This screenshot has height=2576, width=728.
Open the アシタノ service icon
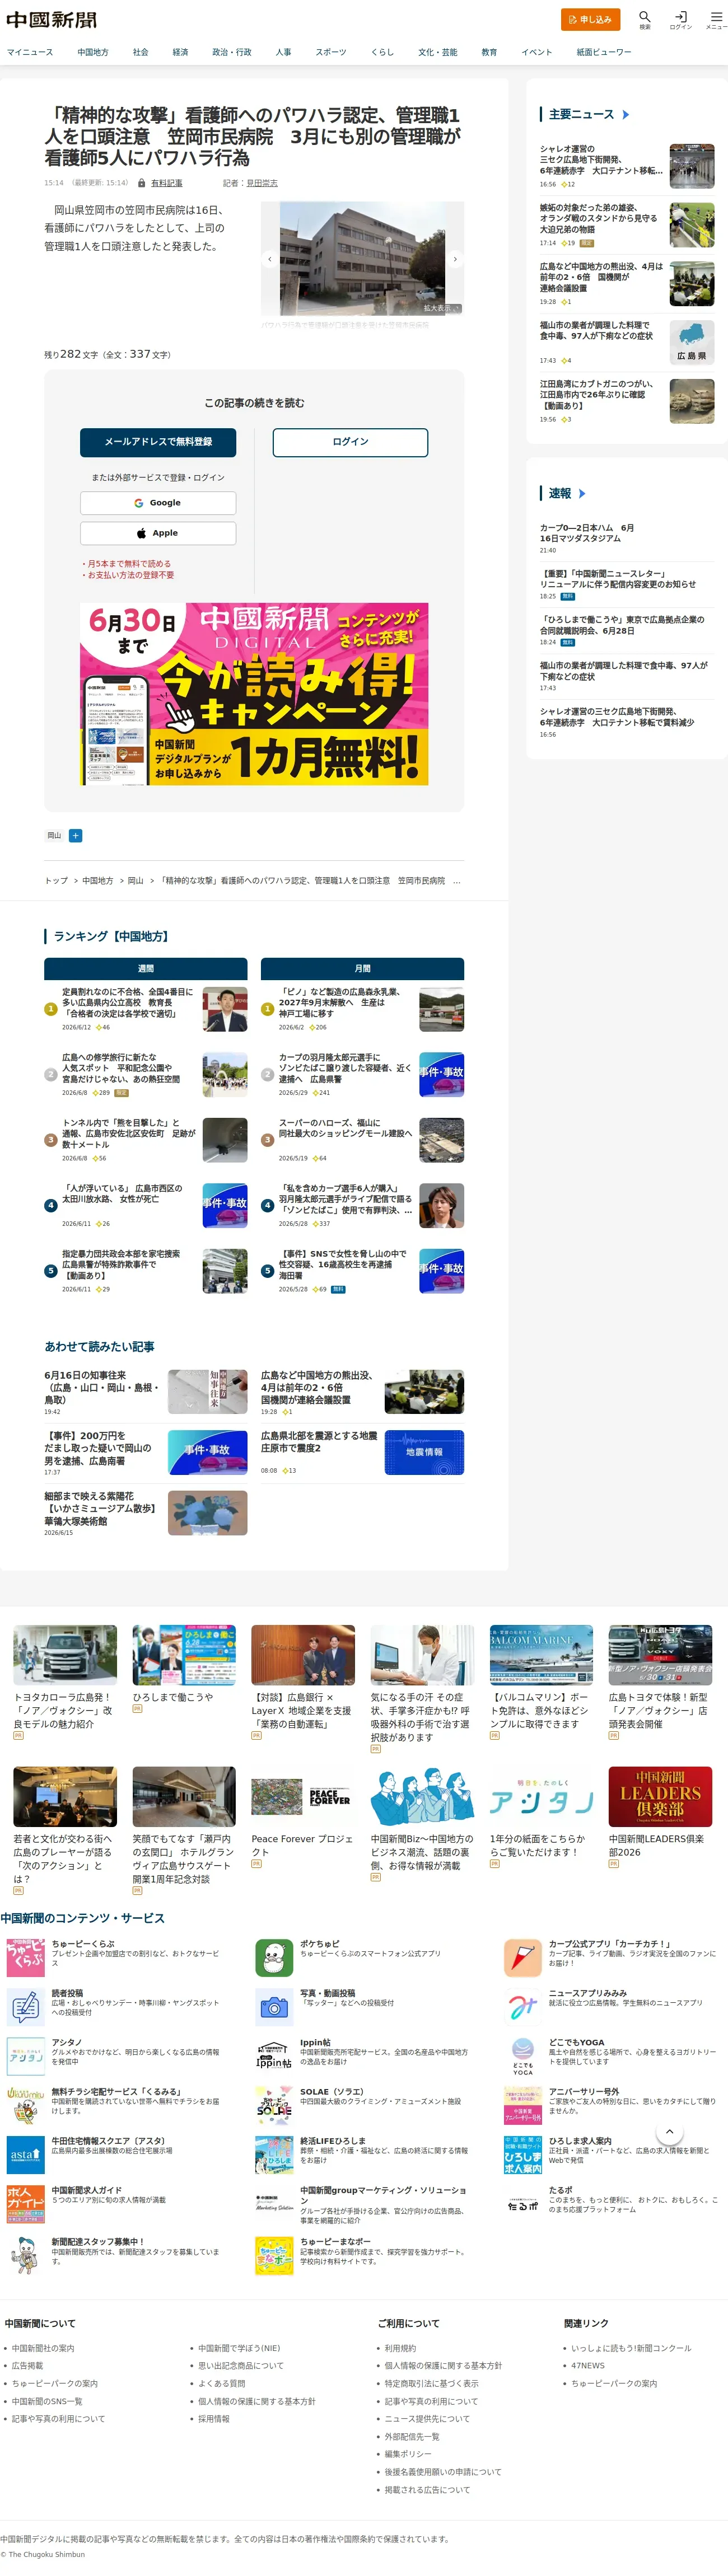(25, 2056)
